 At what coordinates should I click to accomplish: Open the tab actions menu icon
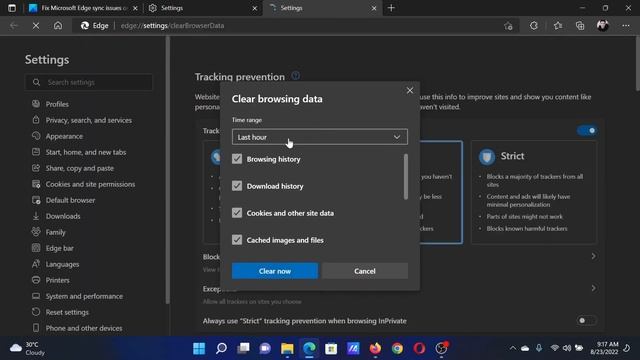tap(12, 8)
